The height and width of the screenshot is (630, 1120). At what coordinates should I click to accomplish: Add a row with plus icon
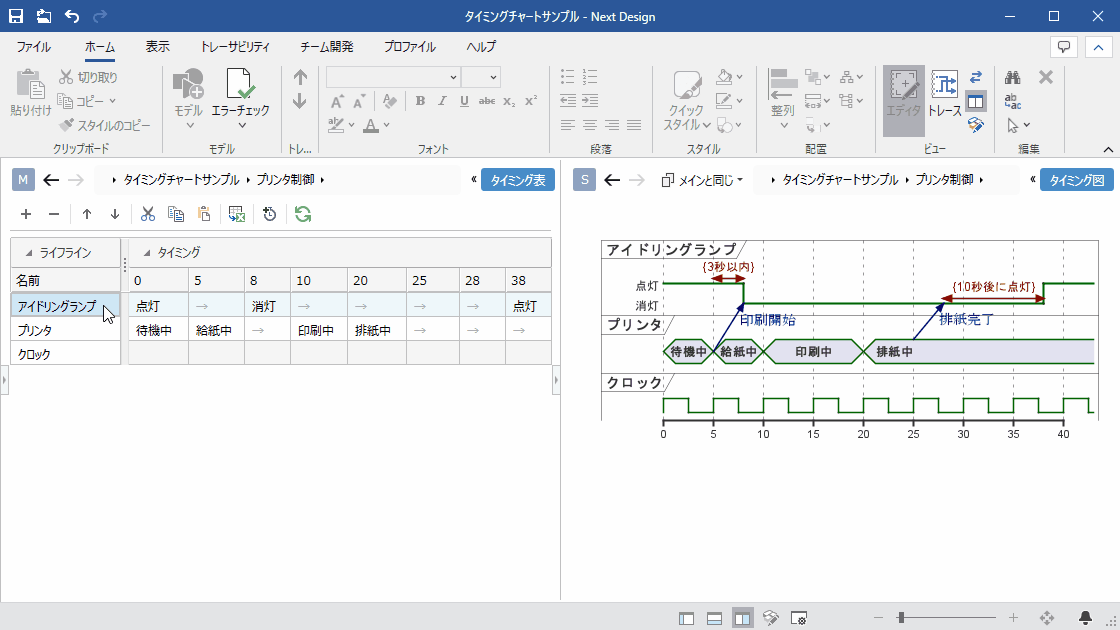coord(26,214)
